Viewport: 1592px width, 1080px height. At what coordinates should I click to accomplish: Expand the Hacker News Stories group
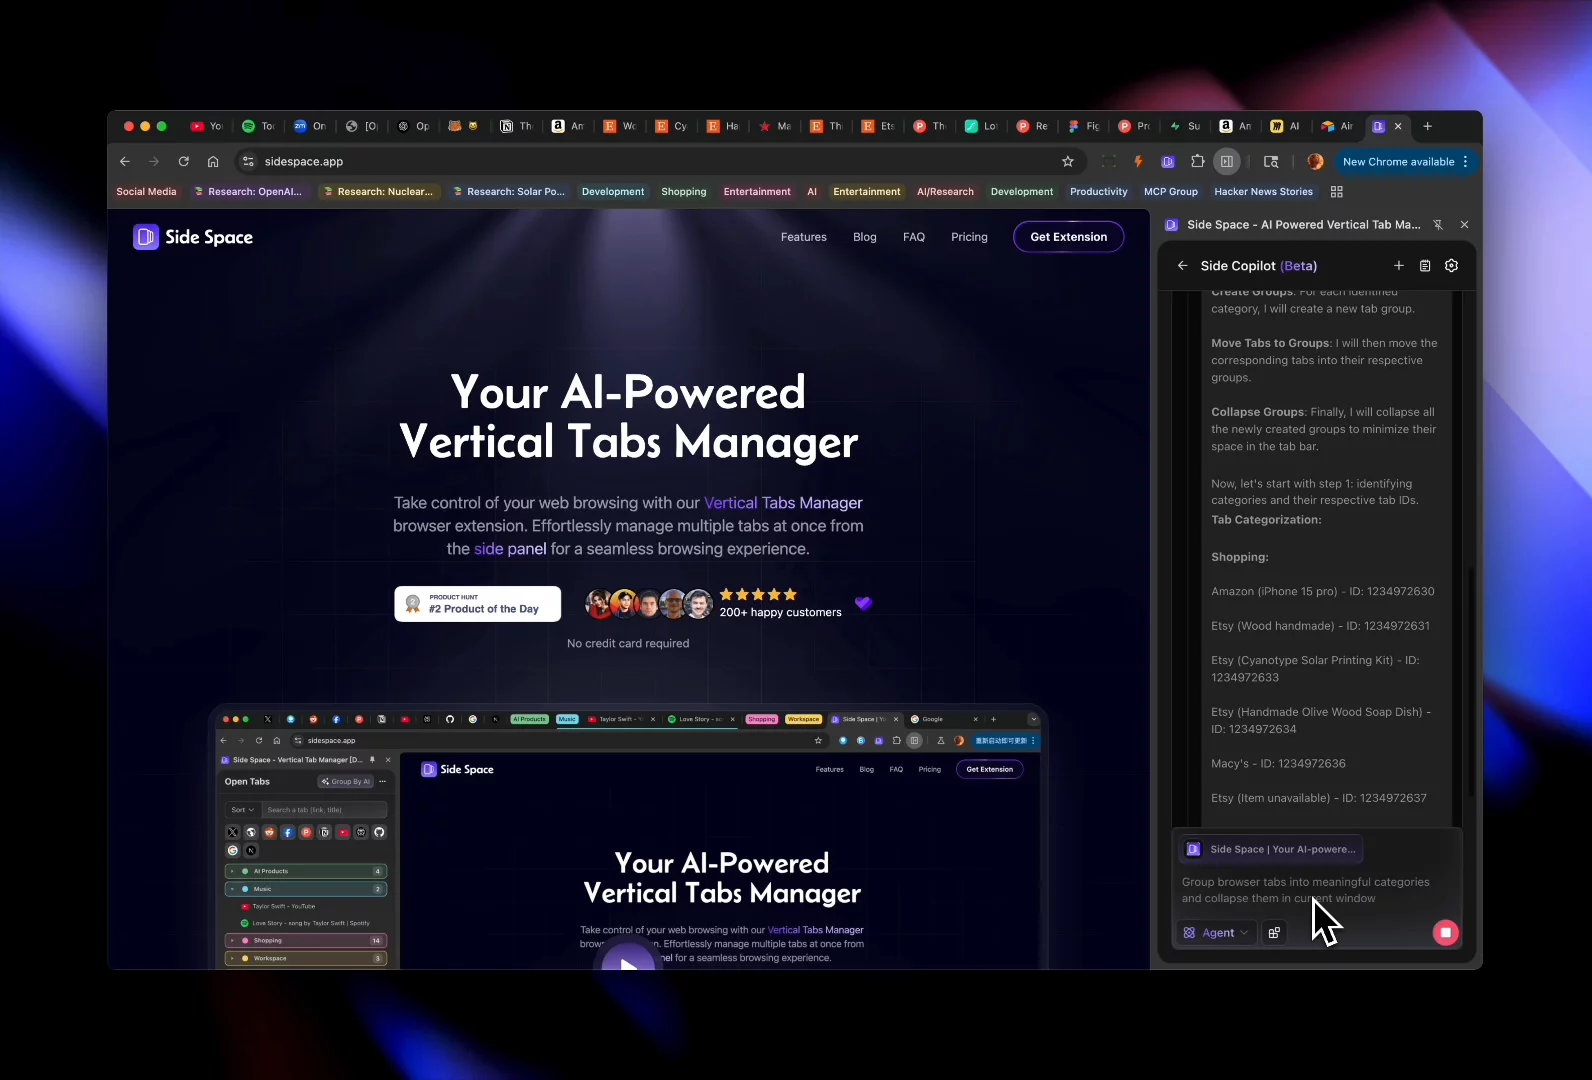click(x=1263, y=192)
